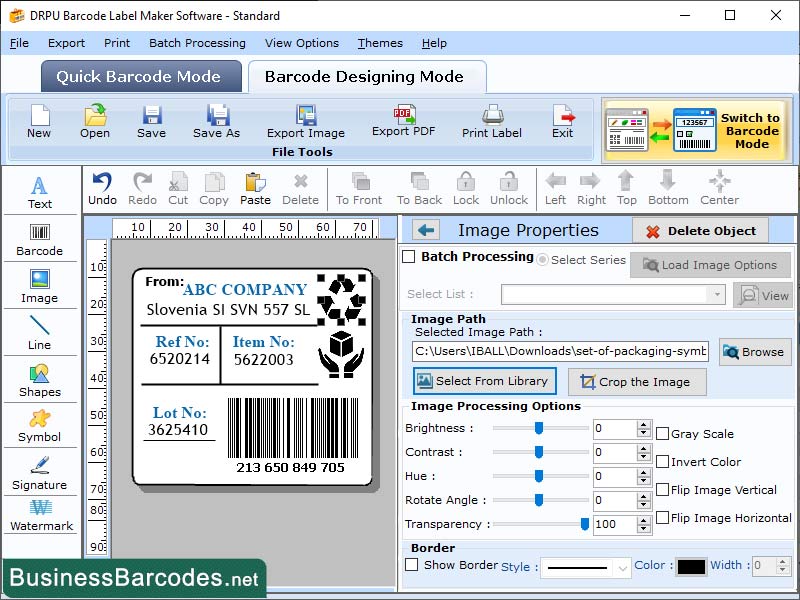Align object to Bottom

pyautogui.click(x=668, y=189)
